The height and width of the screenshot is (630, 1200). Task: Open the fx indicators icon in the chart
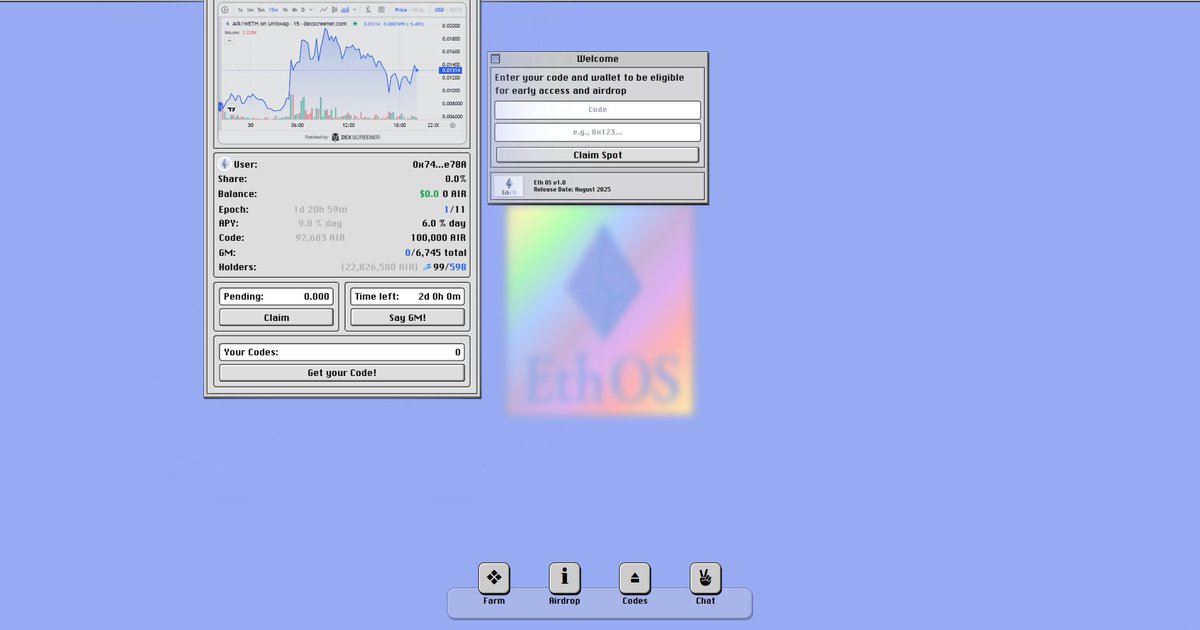point(368,10)
